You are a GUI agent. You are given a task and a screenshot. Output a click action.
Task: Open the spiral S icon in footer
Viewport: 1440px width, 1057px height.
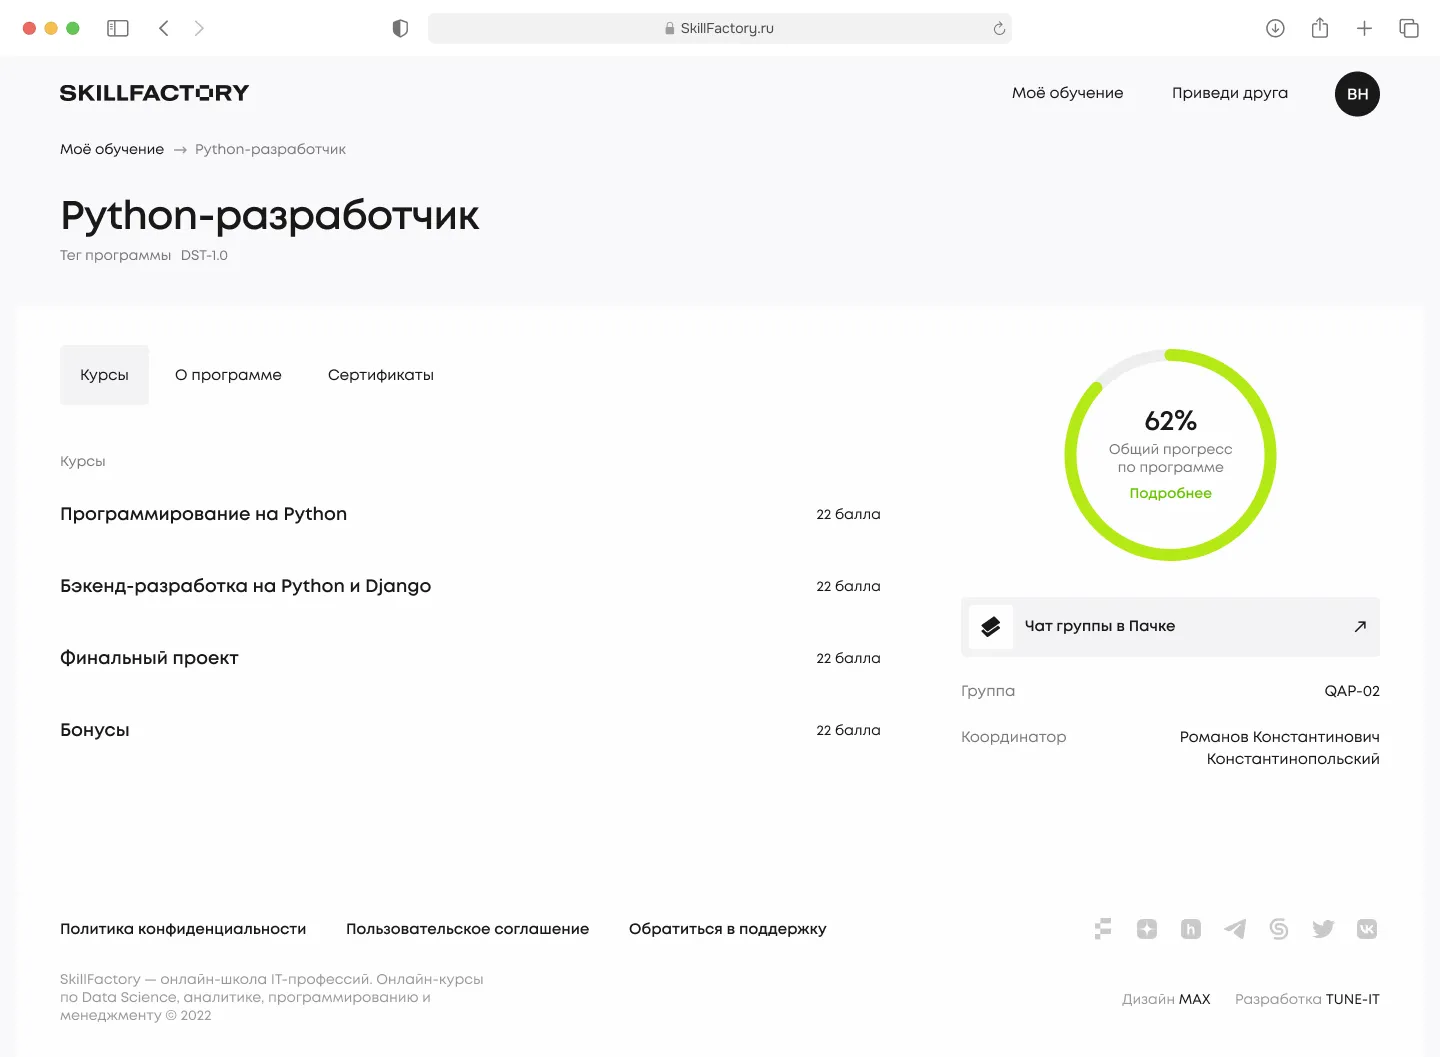[x=1279, y=929]
